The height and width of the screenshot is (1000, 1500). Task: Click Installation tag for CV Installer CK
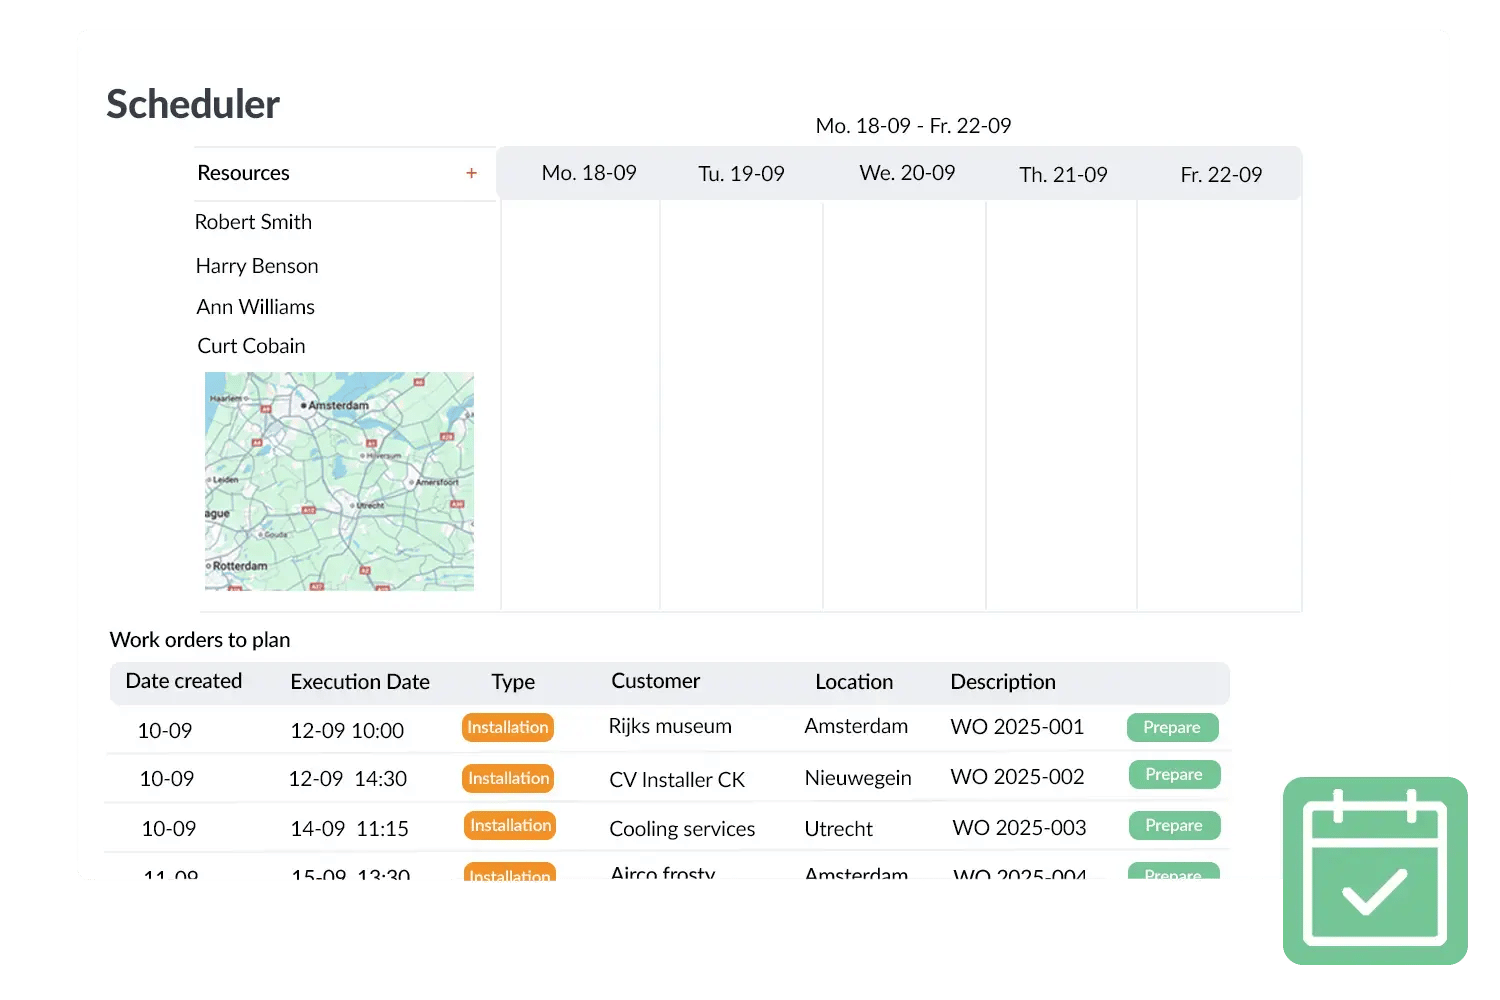pyautogui.click(x=508, y=778)
